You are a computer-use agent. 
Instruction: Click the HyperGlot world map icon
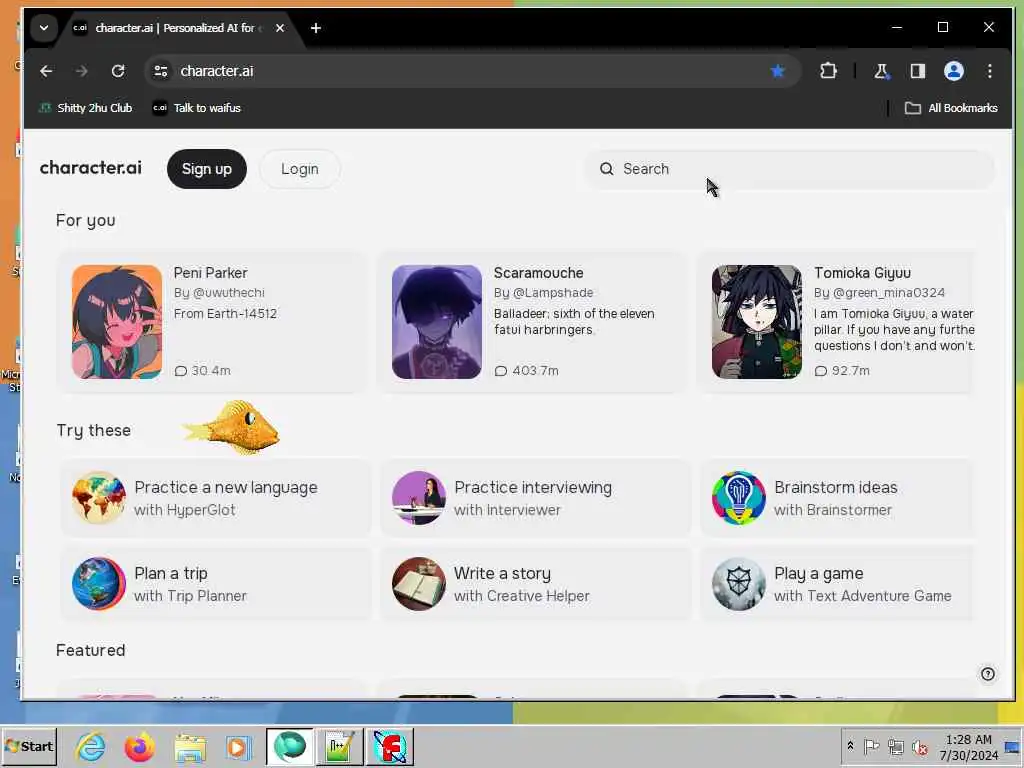99,498
